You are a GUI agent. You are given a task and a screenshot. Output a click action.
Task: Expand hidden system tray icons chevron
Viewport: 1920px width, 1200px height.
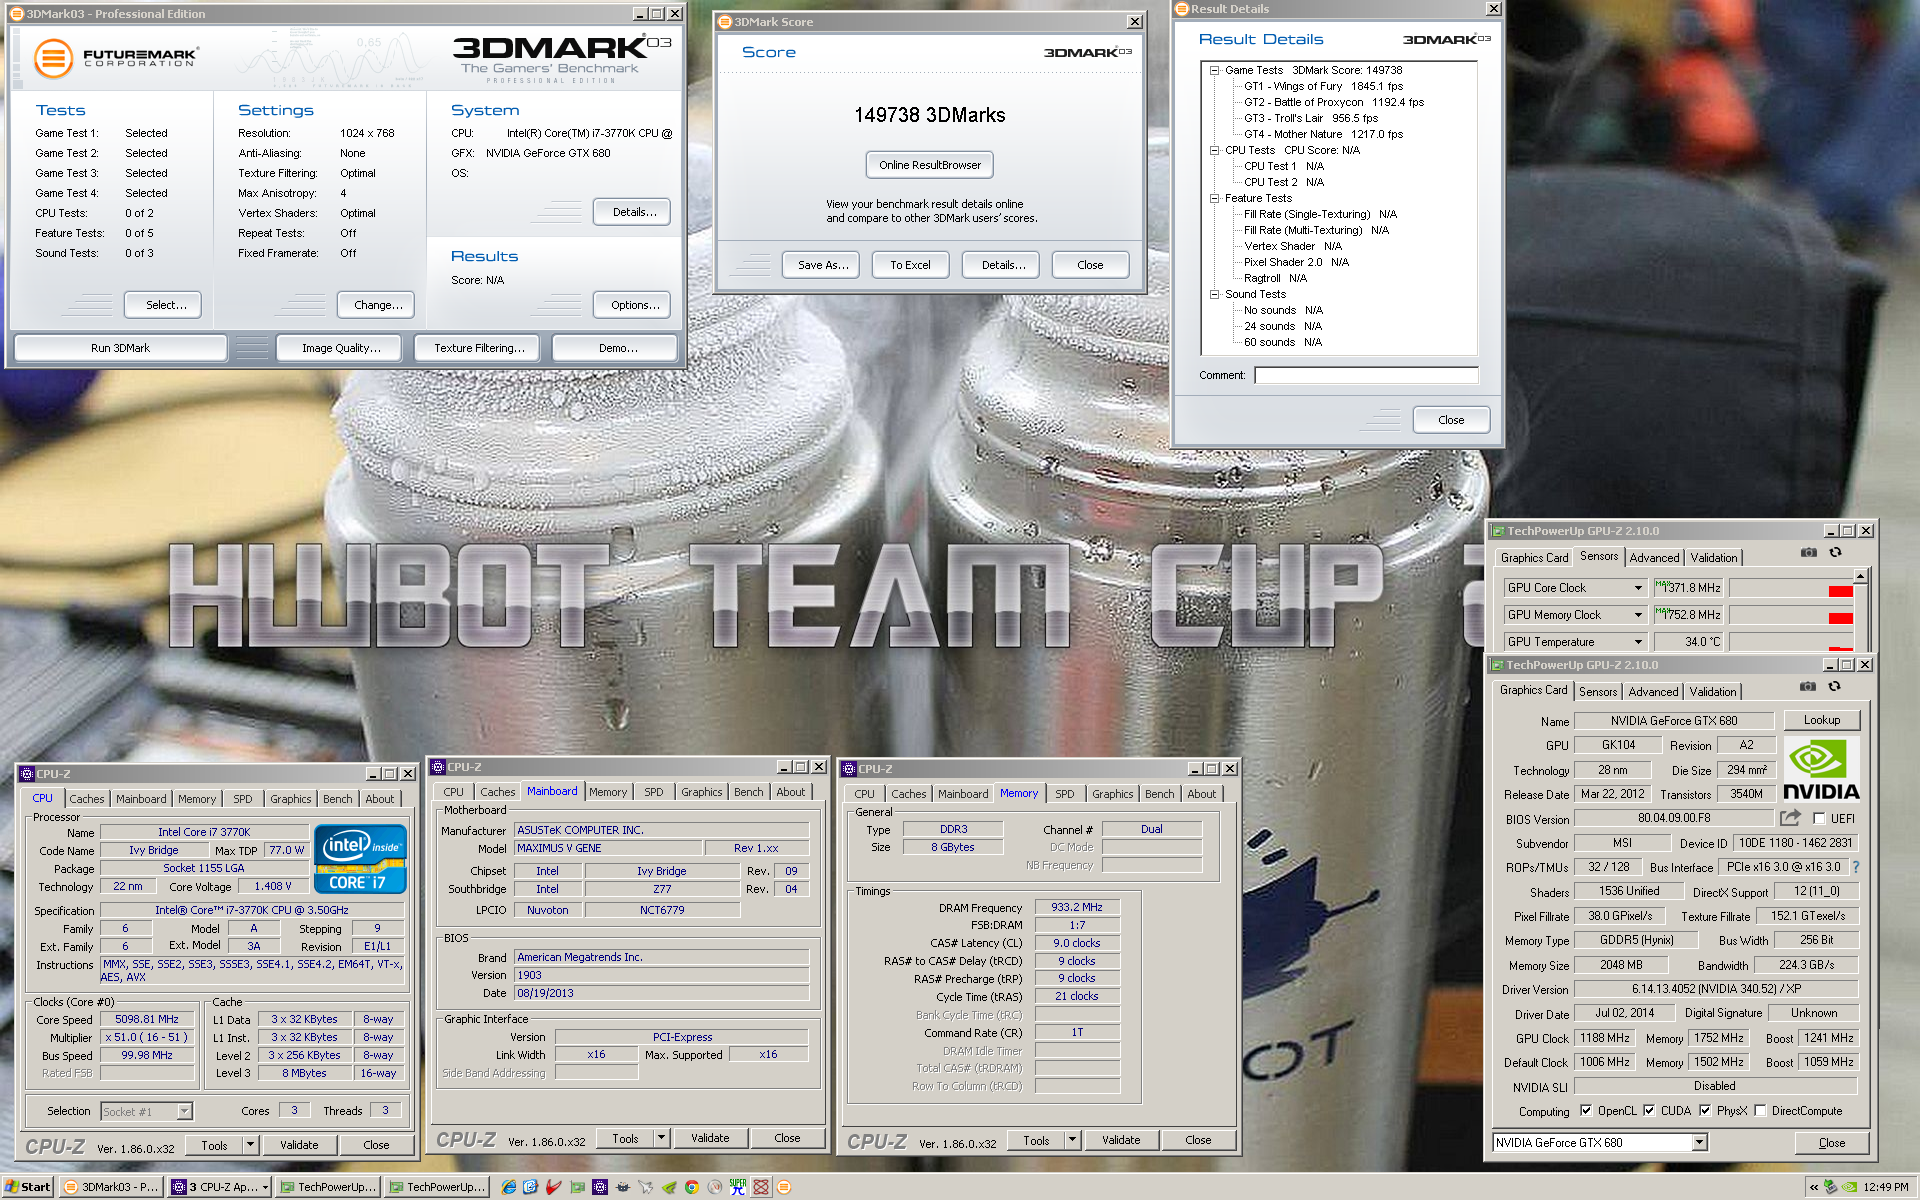point(1813,1187)
